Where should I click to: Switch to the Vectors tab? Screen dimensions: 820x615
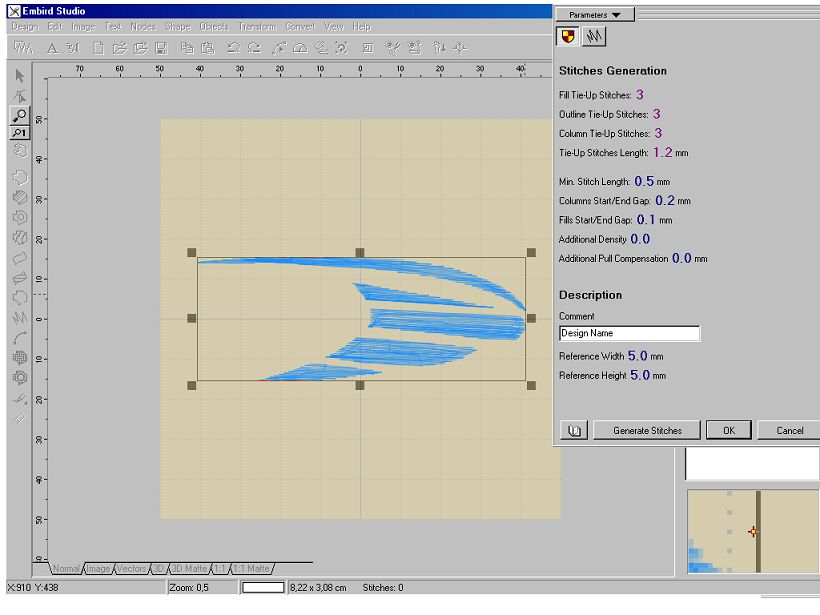[131, 569]
